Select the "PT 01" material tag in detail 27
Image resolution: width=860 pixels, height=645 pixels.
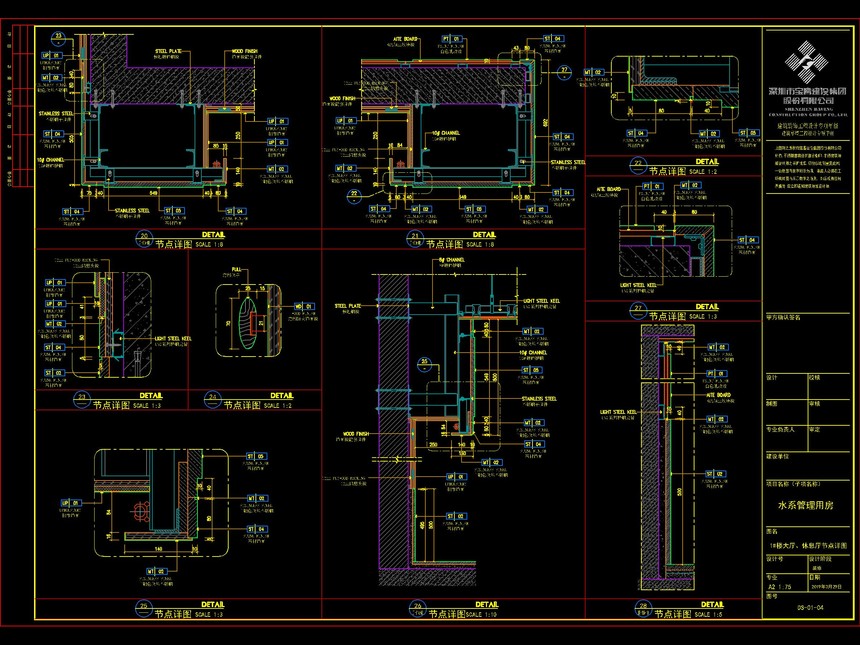click(653, 186)
